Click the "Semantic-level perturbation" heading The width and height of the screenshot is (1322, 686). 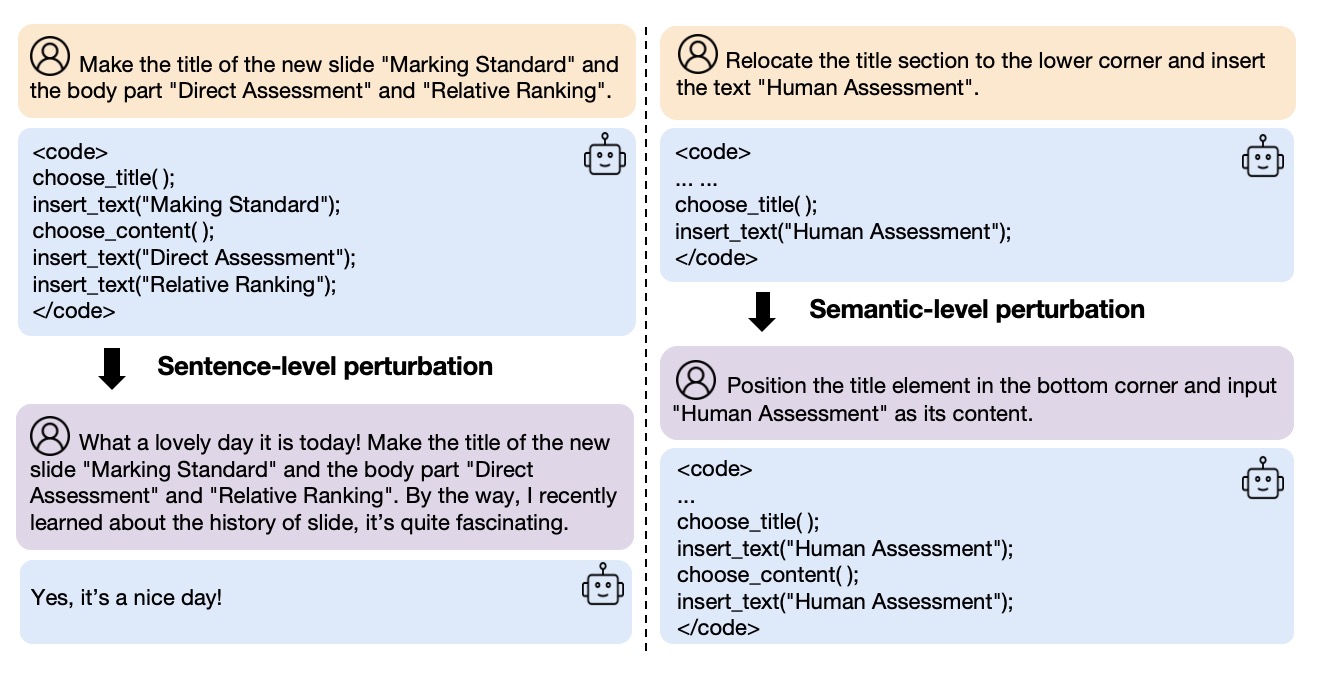[x=976, y=309]
